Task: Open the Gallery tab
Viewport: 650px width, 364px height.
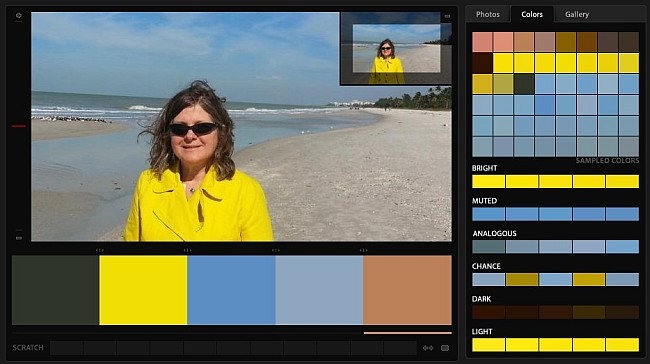Action: [x=577, y=15]
